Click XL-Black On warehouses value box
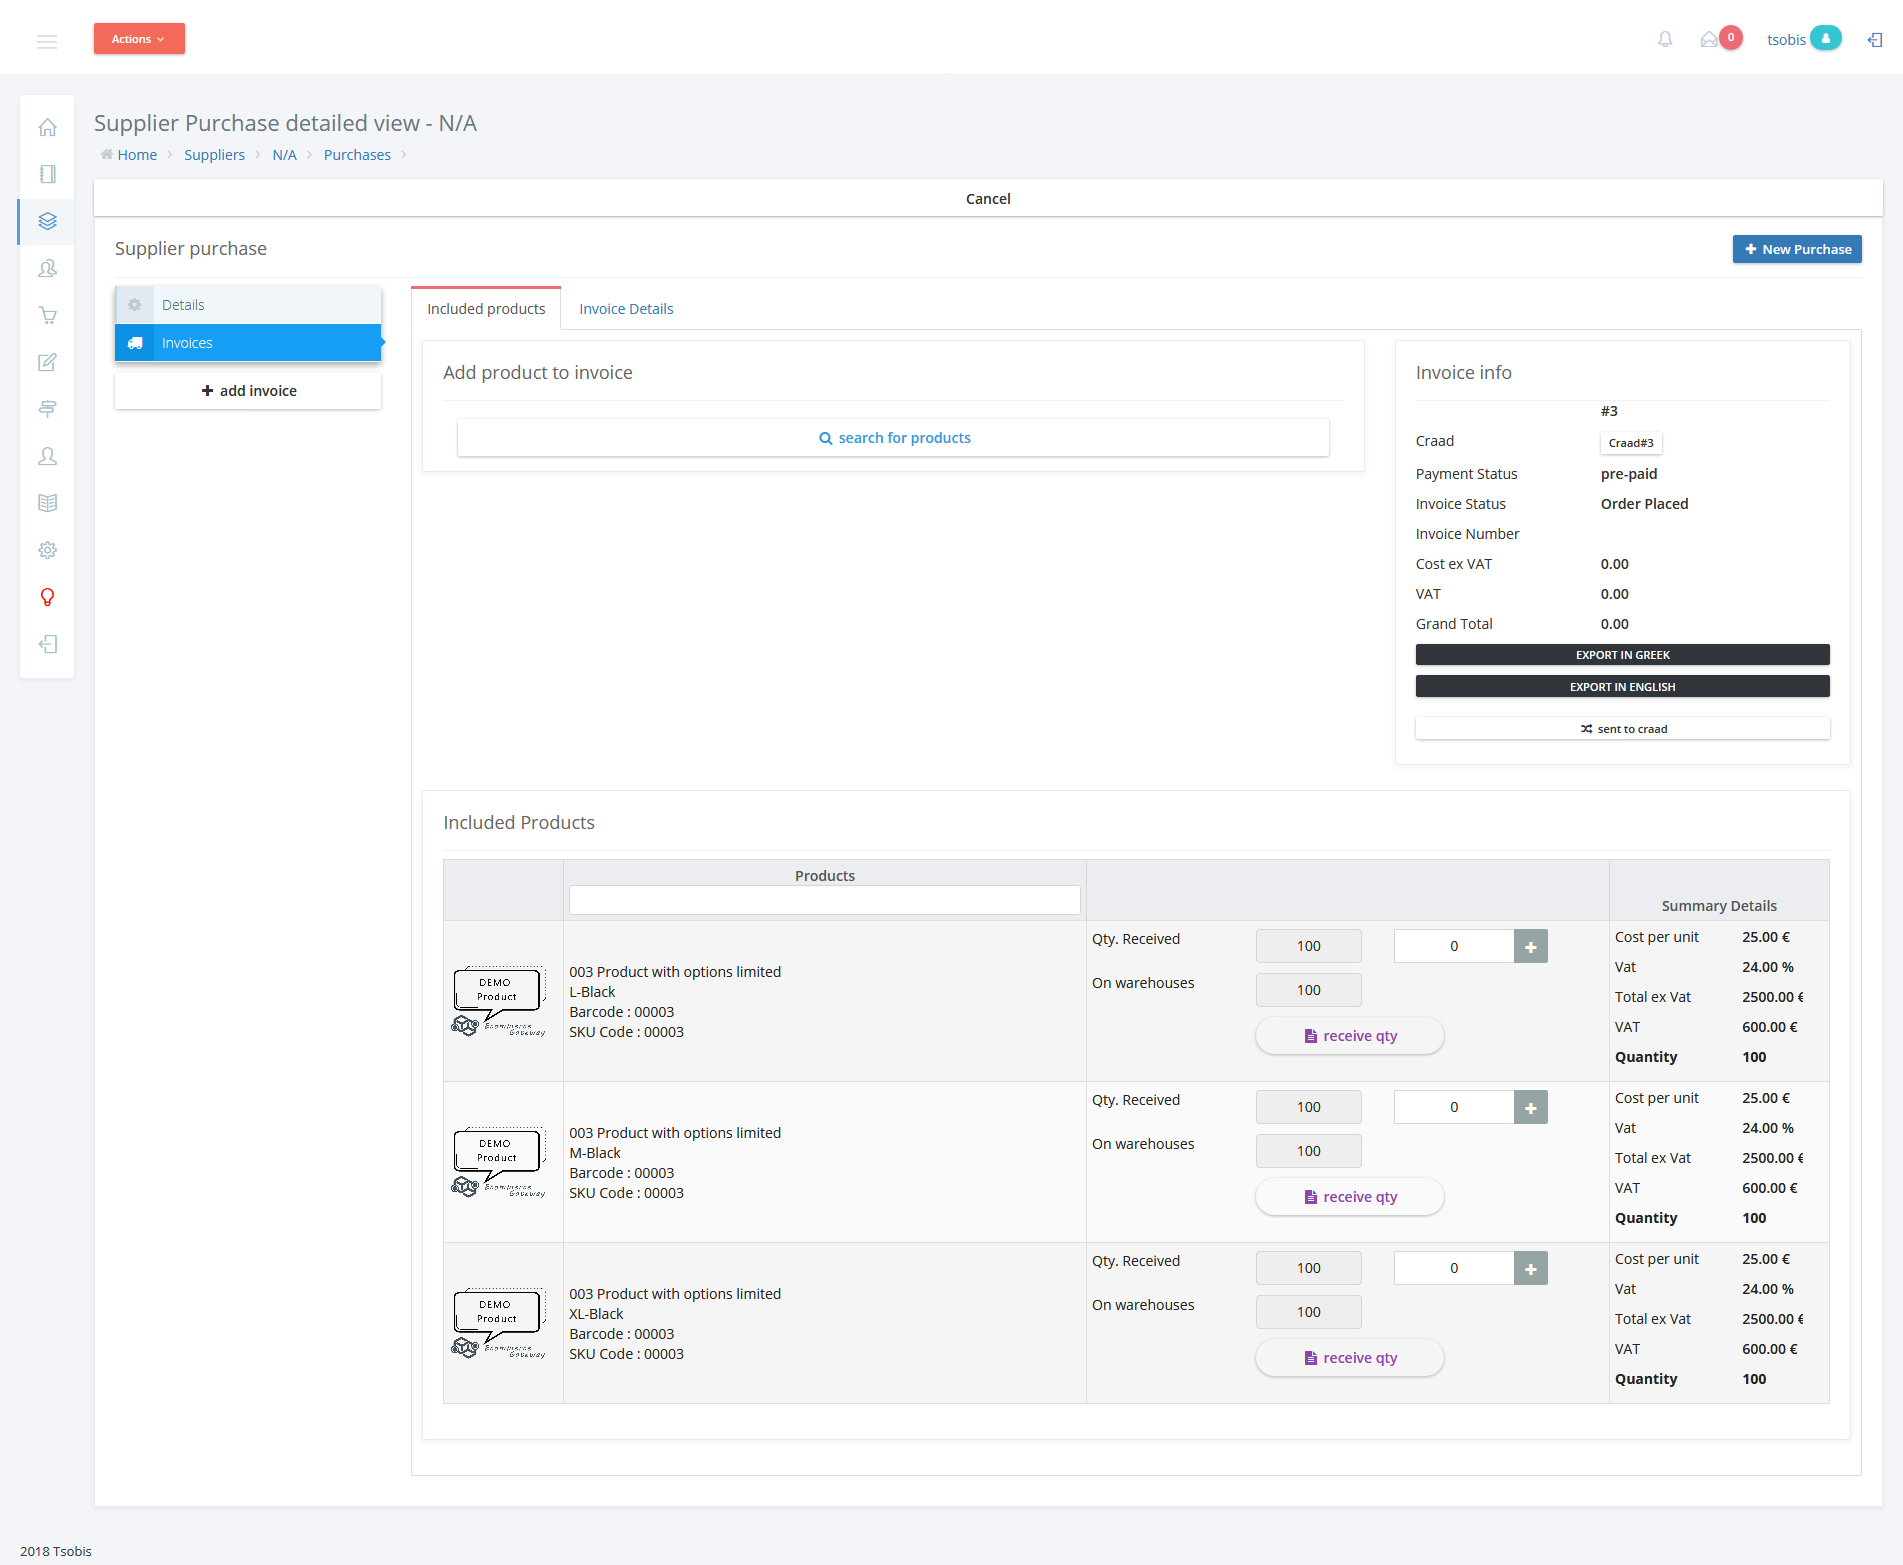 (1308, 1312)
